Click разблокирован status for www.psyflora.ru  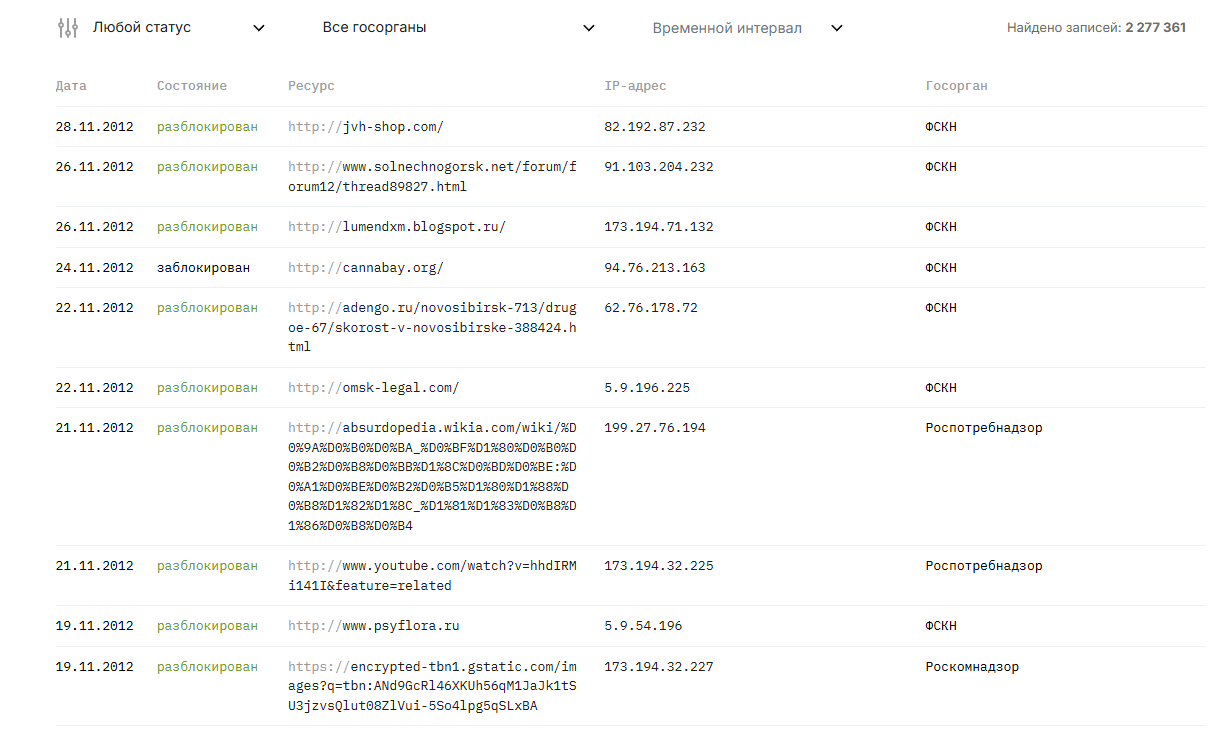click(207, 626)
